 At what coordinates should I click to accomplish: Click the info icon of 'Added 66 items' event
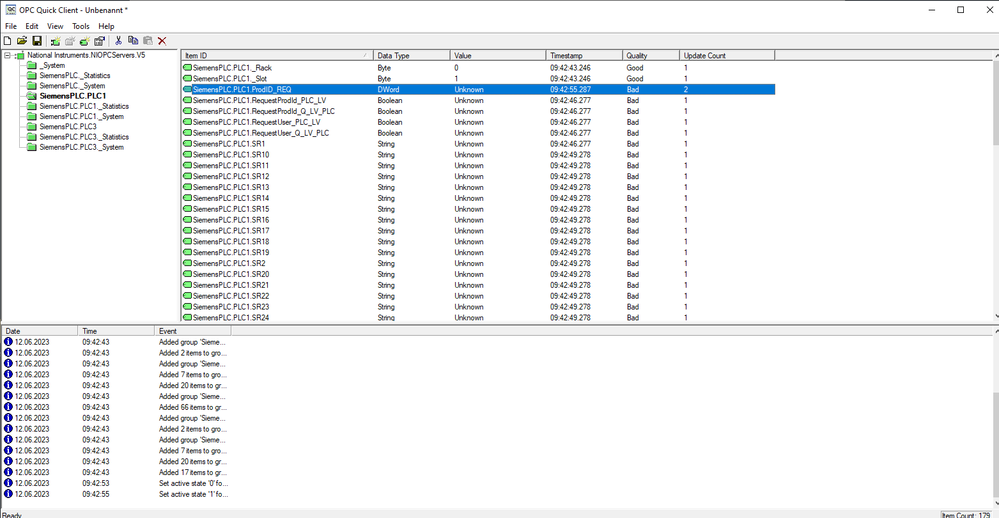click(x=8, y=407)
